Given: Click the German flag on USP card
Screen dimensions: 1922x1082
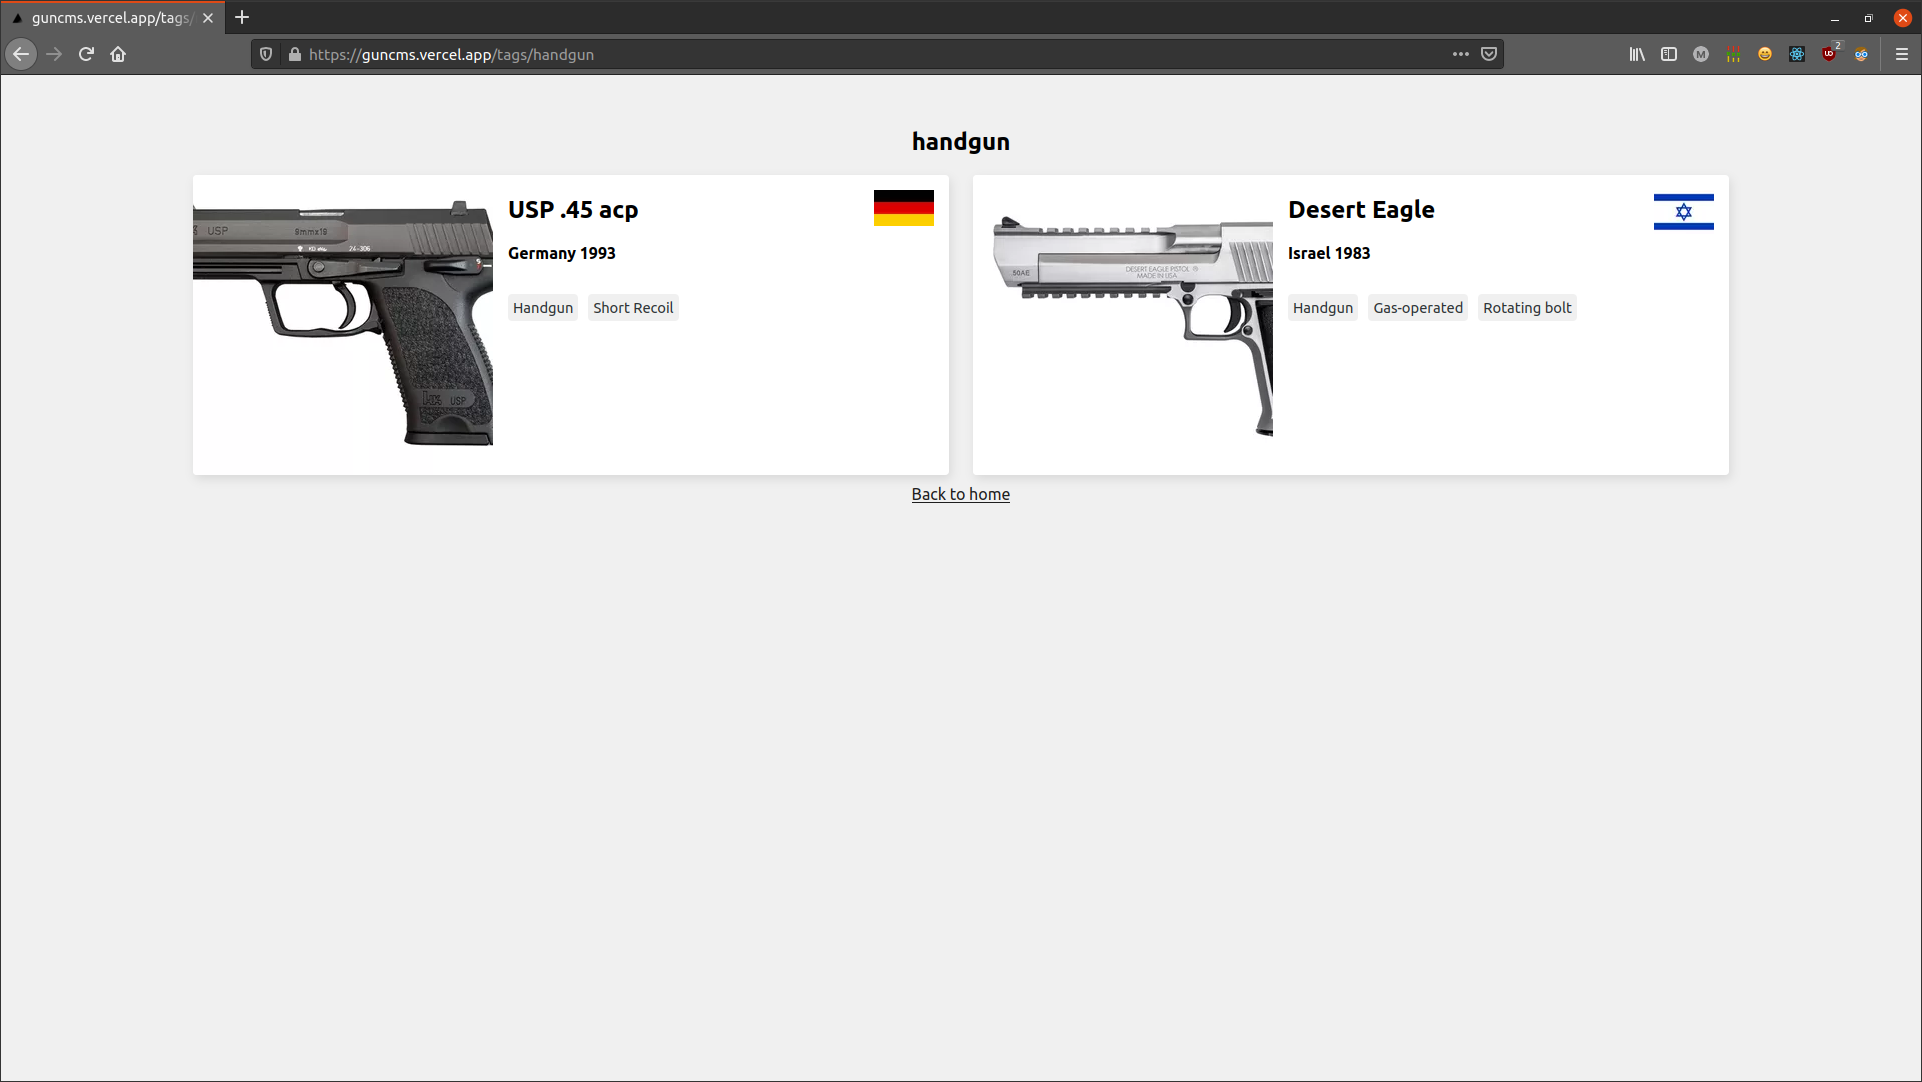Looking at the screenshot, I should (903, 208).
